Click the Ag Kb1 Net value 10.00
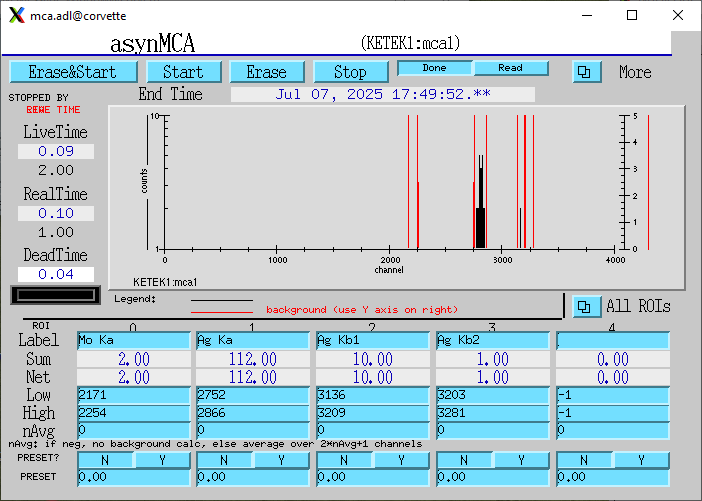702x501 pixels. coord(373,377)
